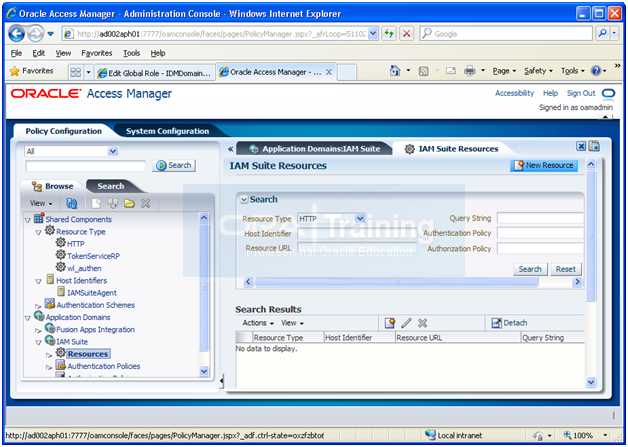Click the Query String input field
This screenshot has height=447, width=628.
coord(540,218)
